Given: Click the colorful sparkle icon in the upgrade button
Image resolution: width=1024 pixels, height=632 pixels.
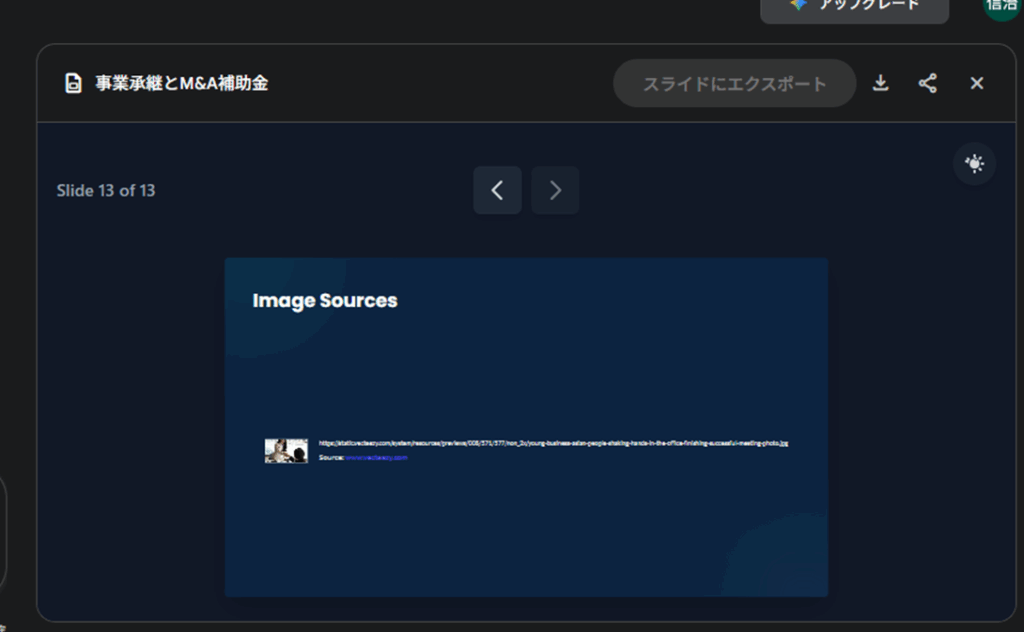Looking at the screenshot, I should point(797,5).
